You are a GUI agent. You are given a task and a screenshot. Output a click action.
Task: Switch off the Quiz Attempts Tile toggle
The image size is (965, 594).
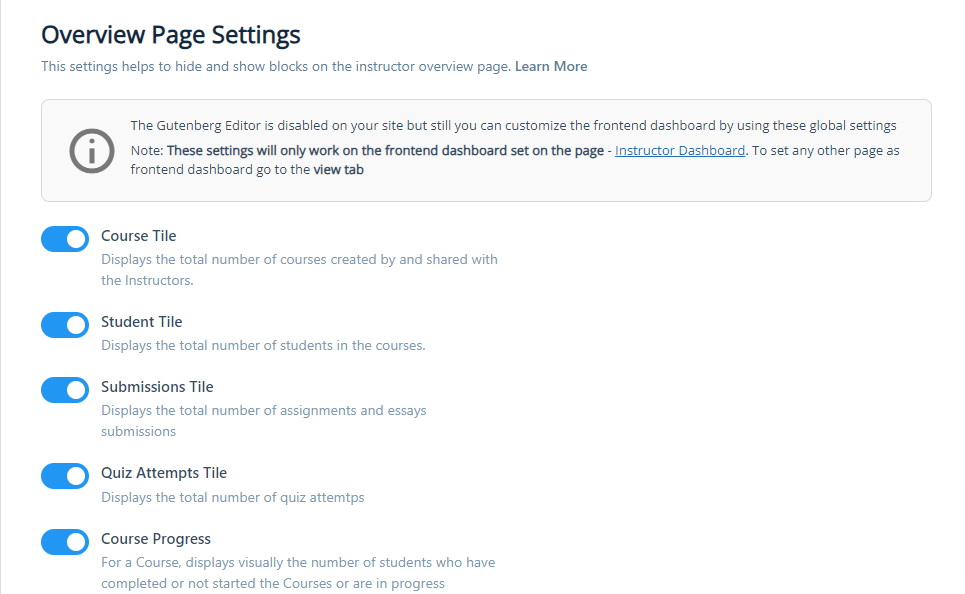click(x=65, y=476)
